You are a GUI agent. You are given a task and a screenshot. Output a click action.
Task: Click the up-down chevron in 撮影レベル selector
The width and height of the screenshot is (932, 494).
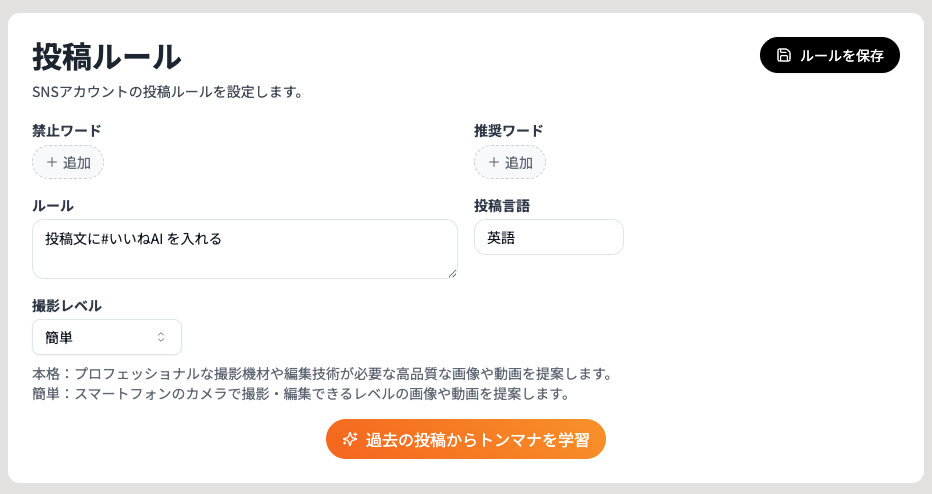click(161, 337)
